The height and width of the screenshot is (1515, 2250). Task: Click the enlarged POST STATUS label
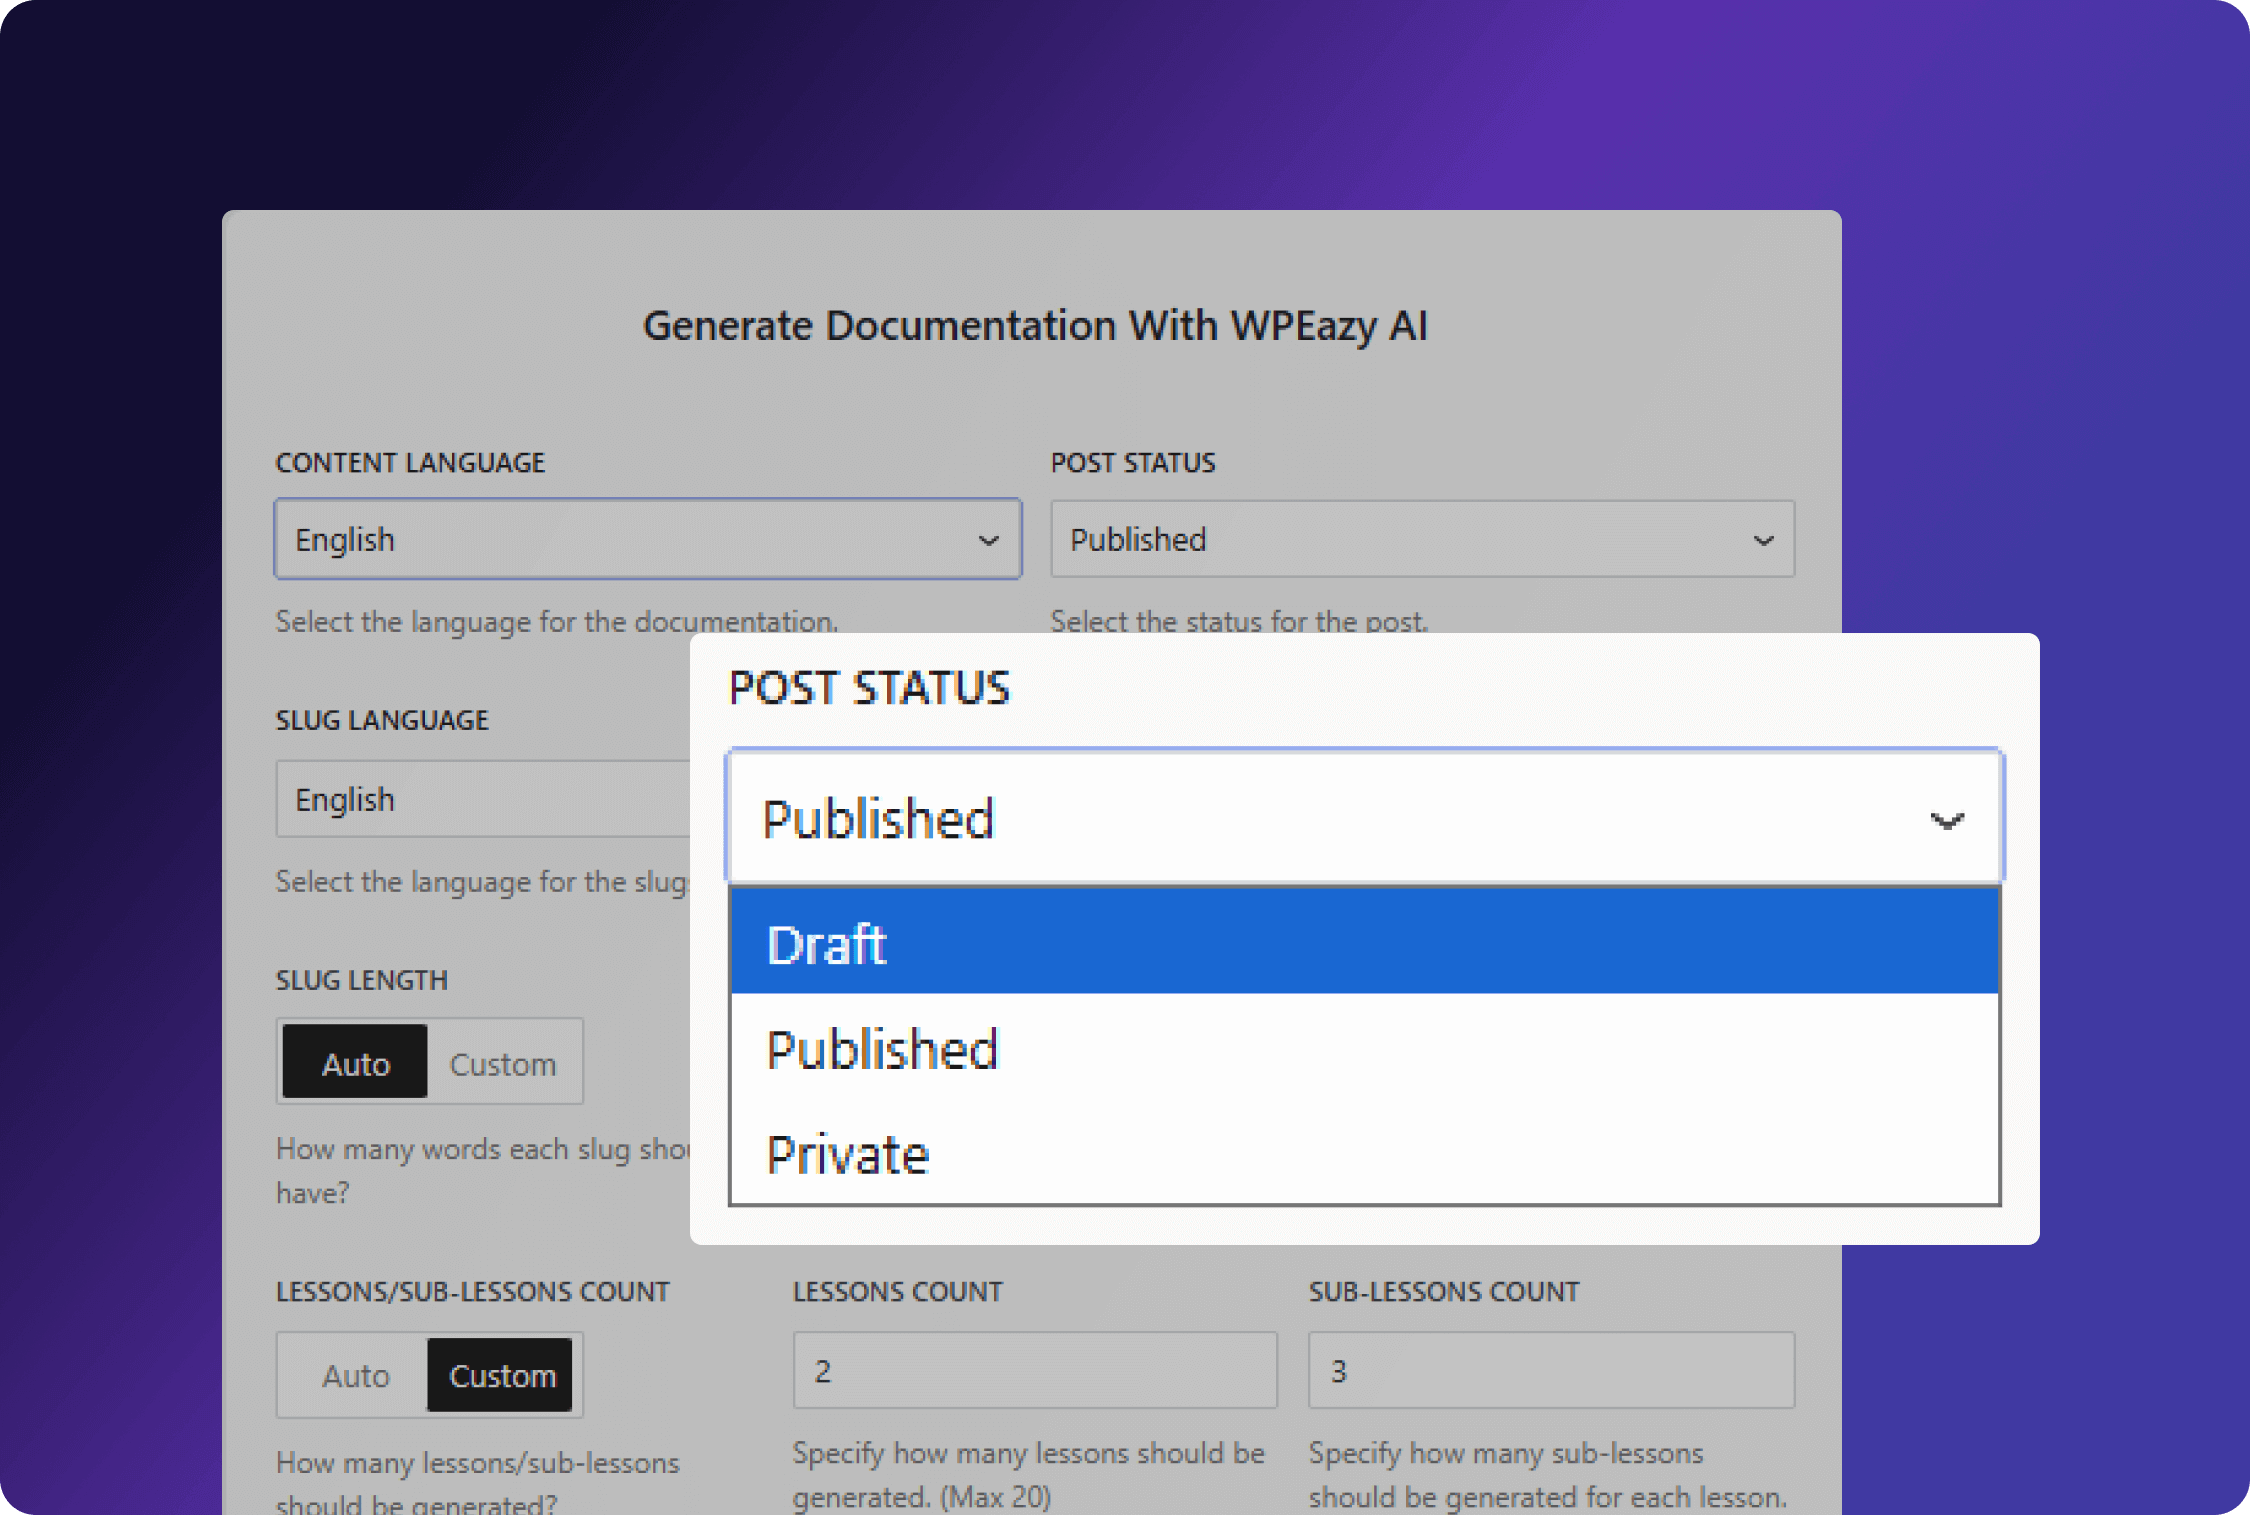click(x=869, y=688)
